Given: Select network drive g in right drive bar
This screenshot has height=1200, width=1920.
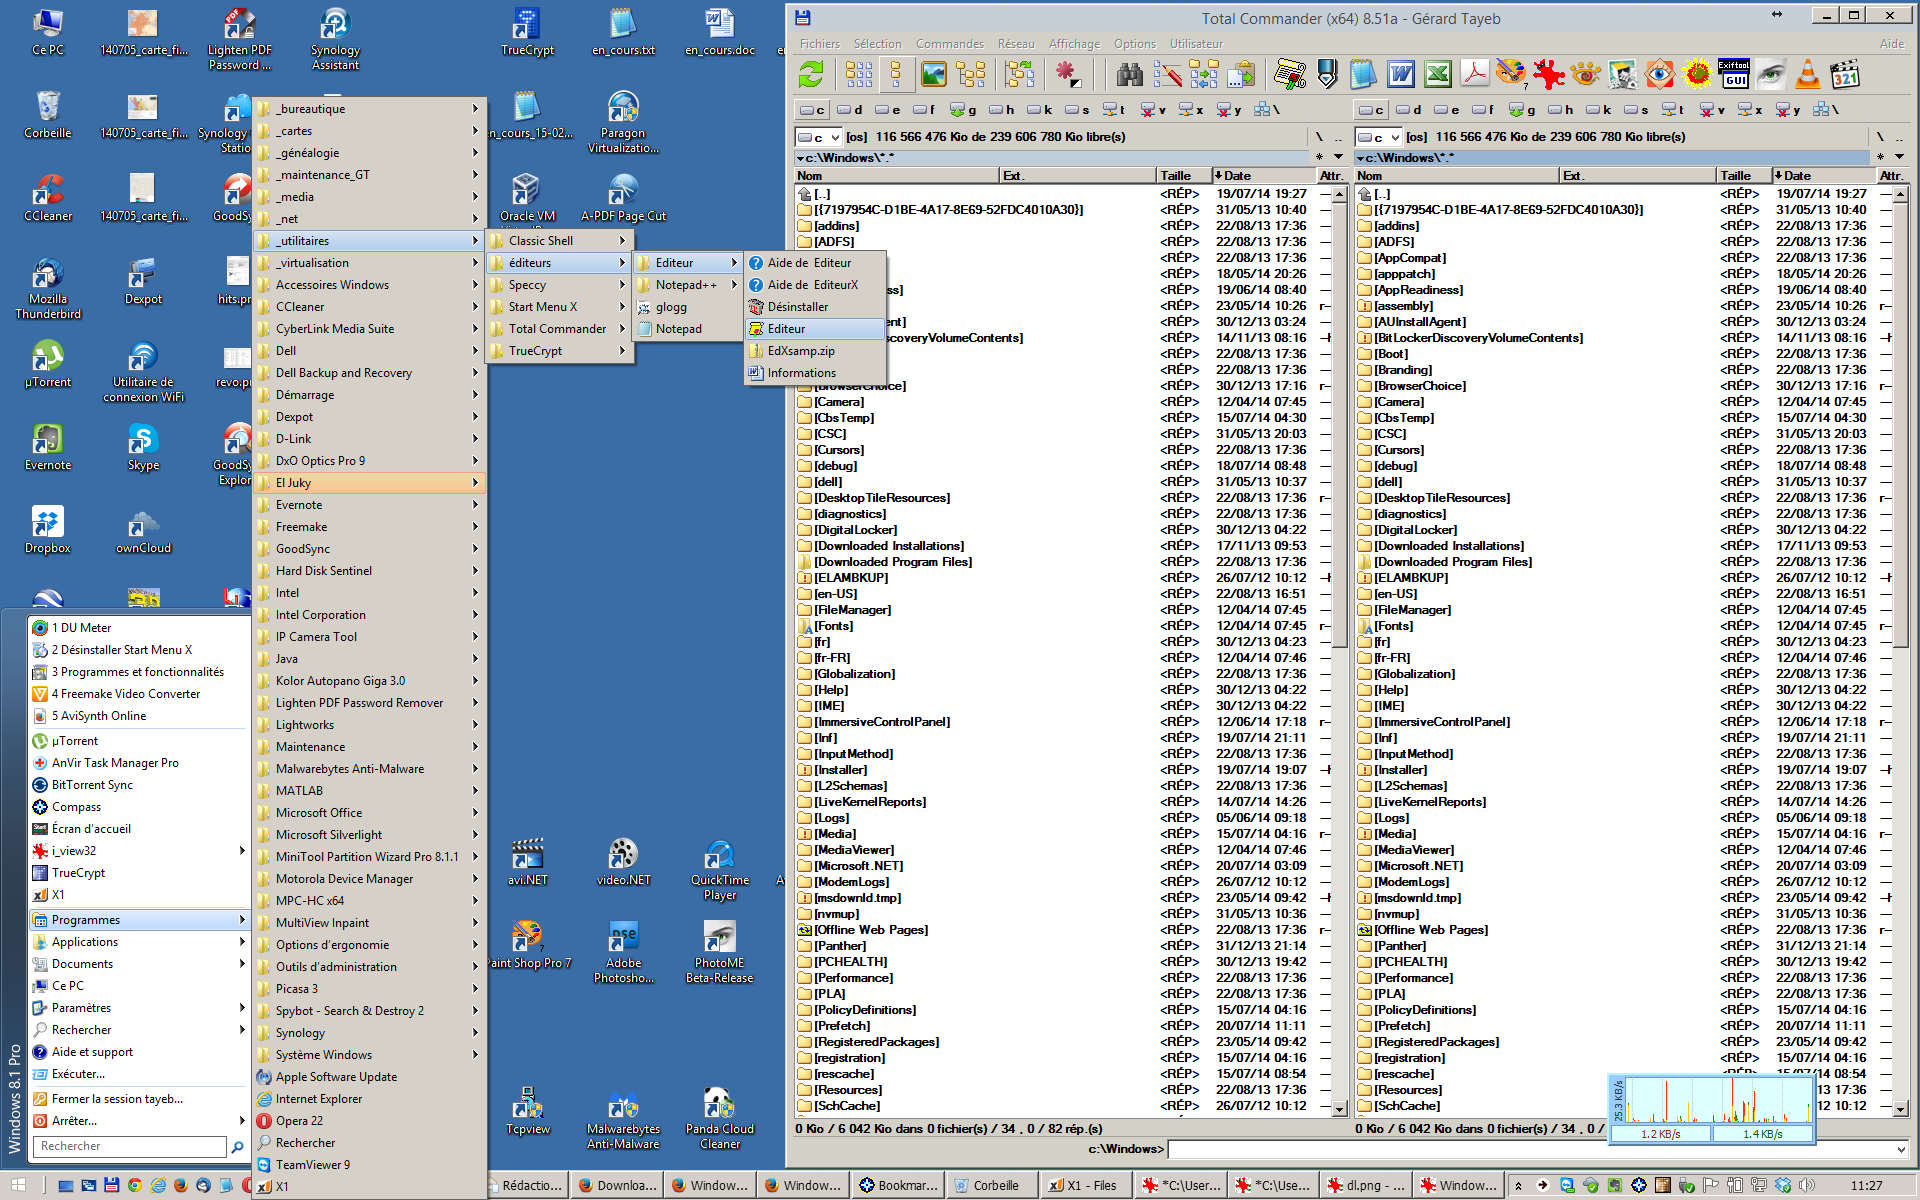Looking at the screenshot, I should [1523, 109].
